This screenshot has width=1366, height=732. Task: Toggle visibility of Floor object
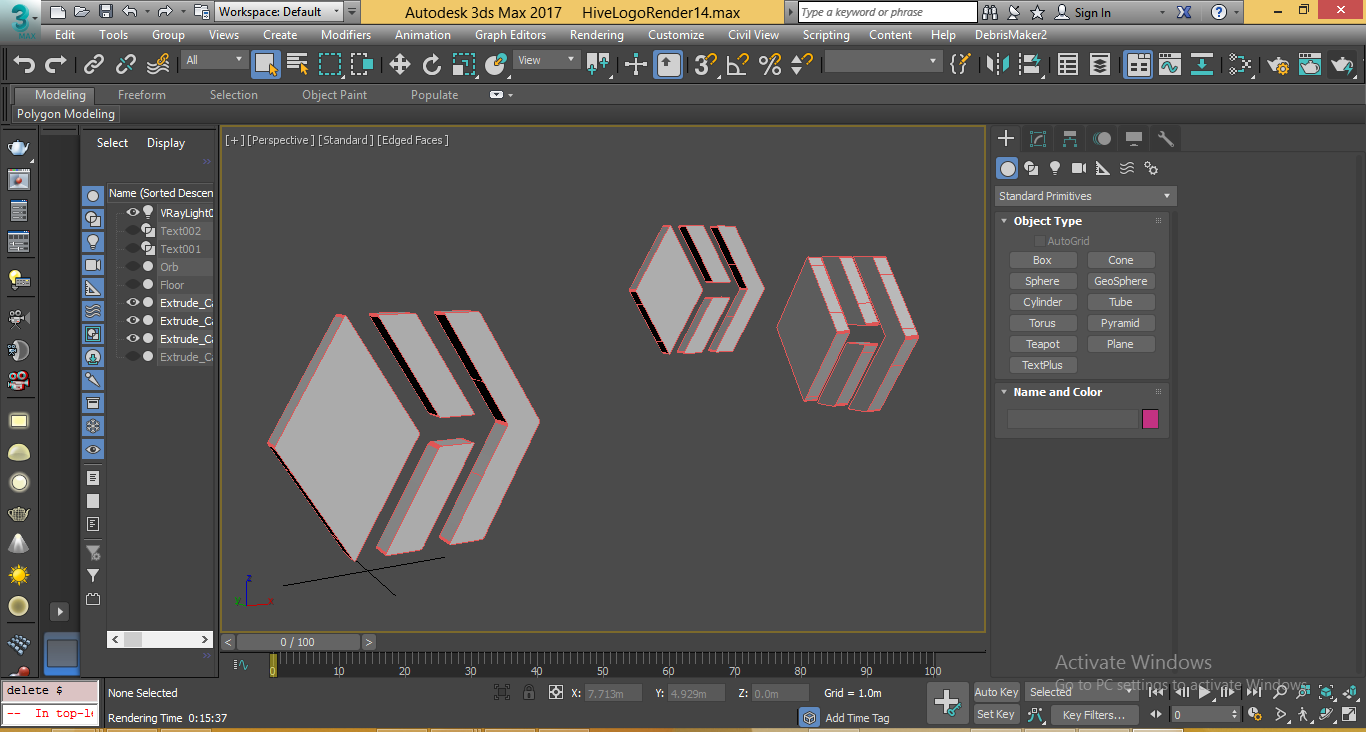132,285
